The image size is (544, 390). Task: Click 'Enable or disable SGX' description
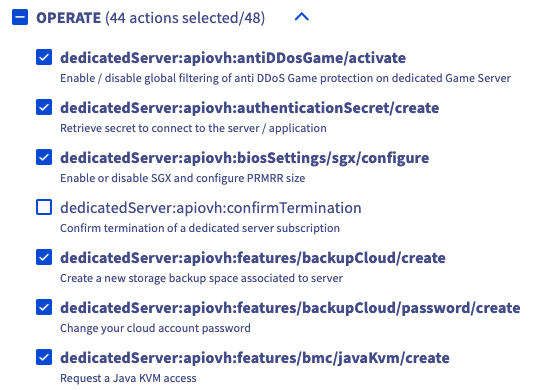(182, 178)
